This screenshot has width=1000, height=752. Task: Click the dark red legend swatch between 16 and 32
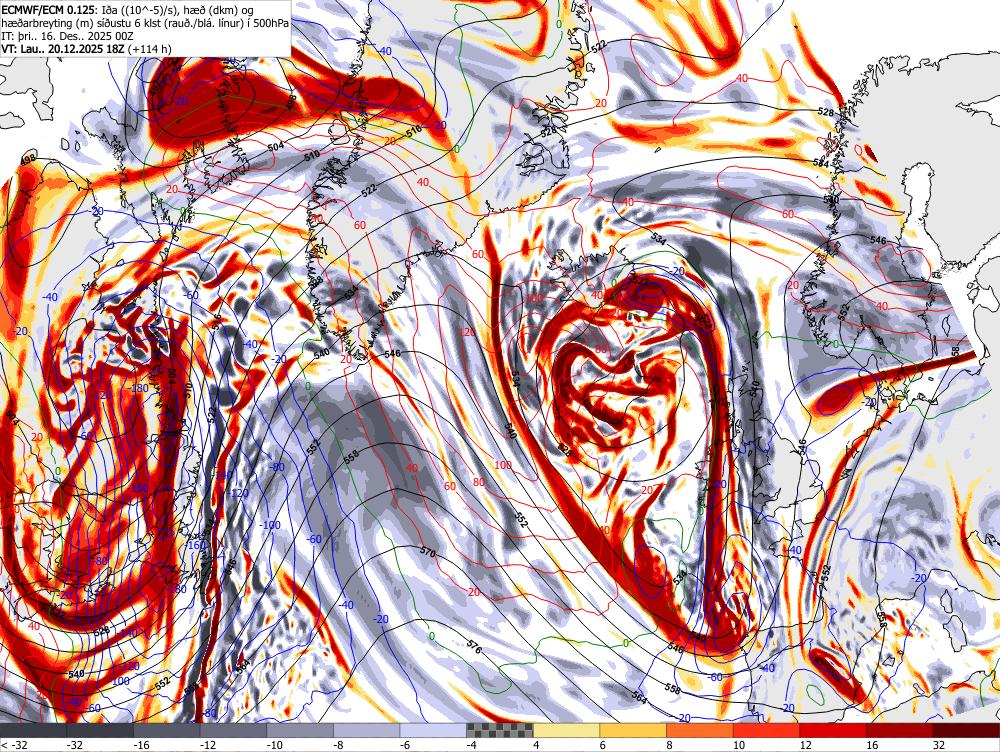[900, 730]
